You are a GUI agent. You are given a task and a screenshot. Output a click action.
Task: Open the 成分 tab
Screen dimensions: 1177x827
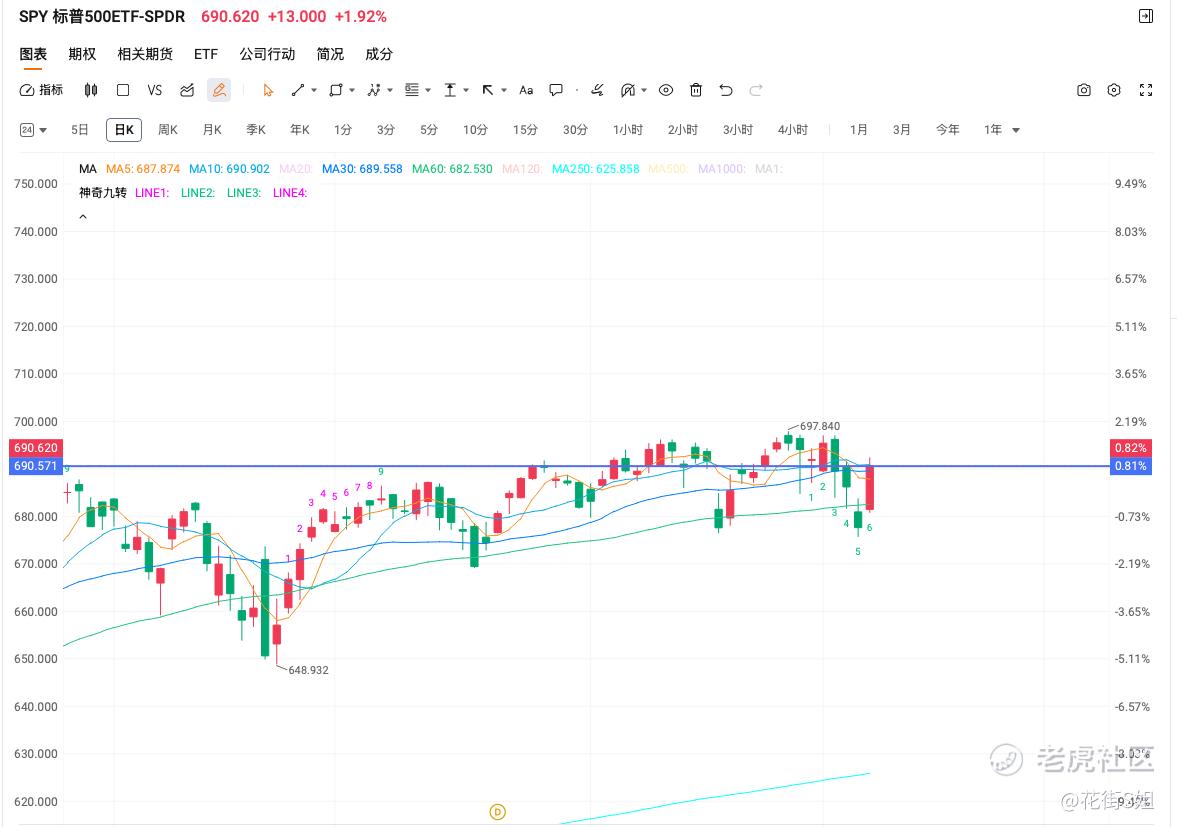click(378, 54)
